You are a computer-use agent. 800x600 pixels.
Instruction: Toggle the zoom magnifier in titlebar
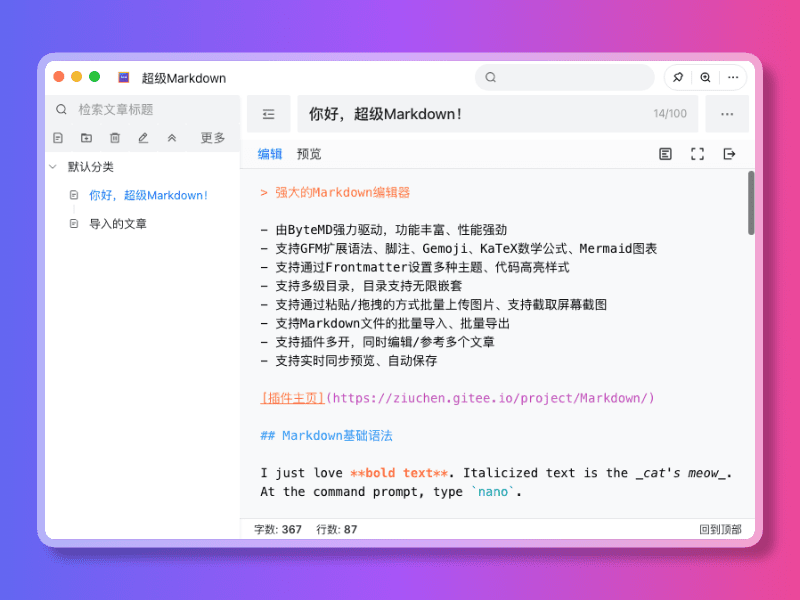[705, 77]
